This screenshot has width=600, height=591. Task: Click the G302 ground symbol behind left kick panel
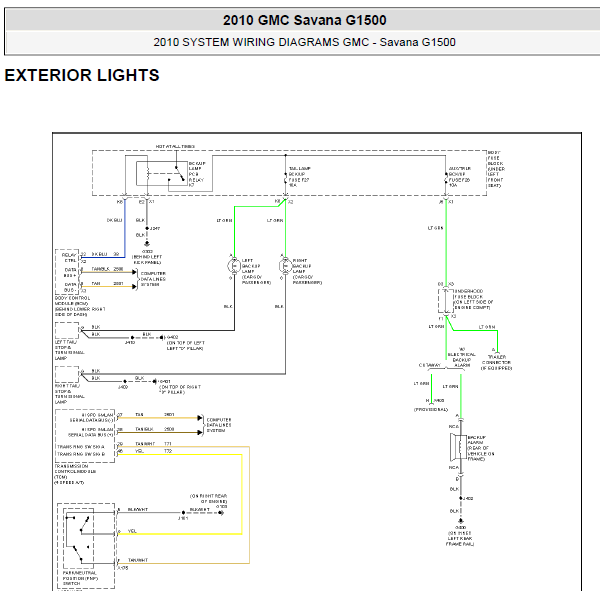(x=147, y=244)
